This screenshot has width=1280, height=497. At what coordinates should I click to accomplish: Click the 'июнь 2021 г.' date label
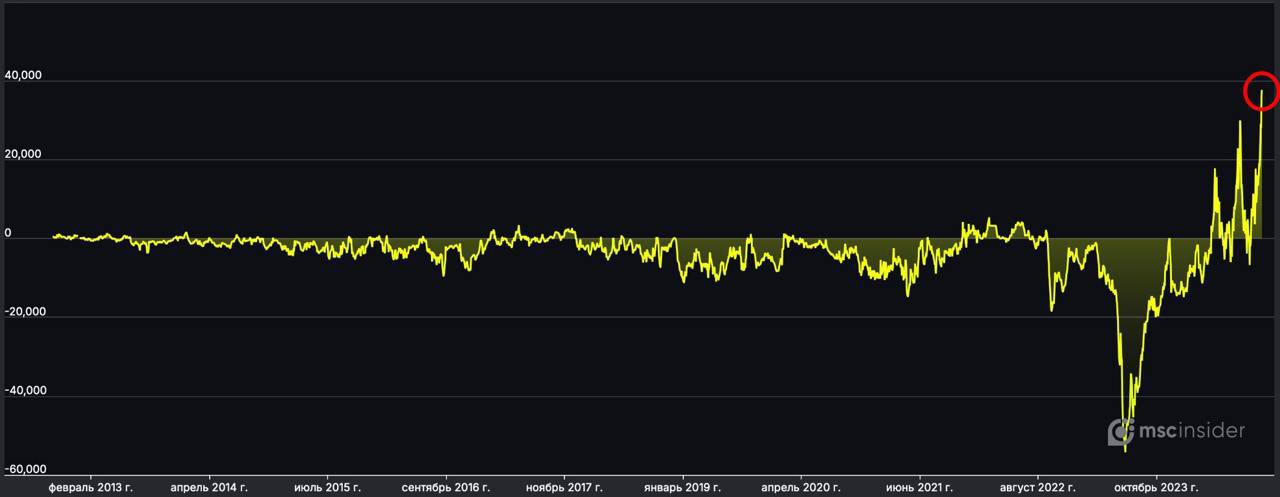click(x=919, y=488)
